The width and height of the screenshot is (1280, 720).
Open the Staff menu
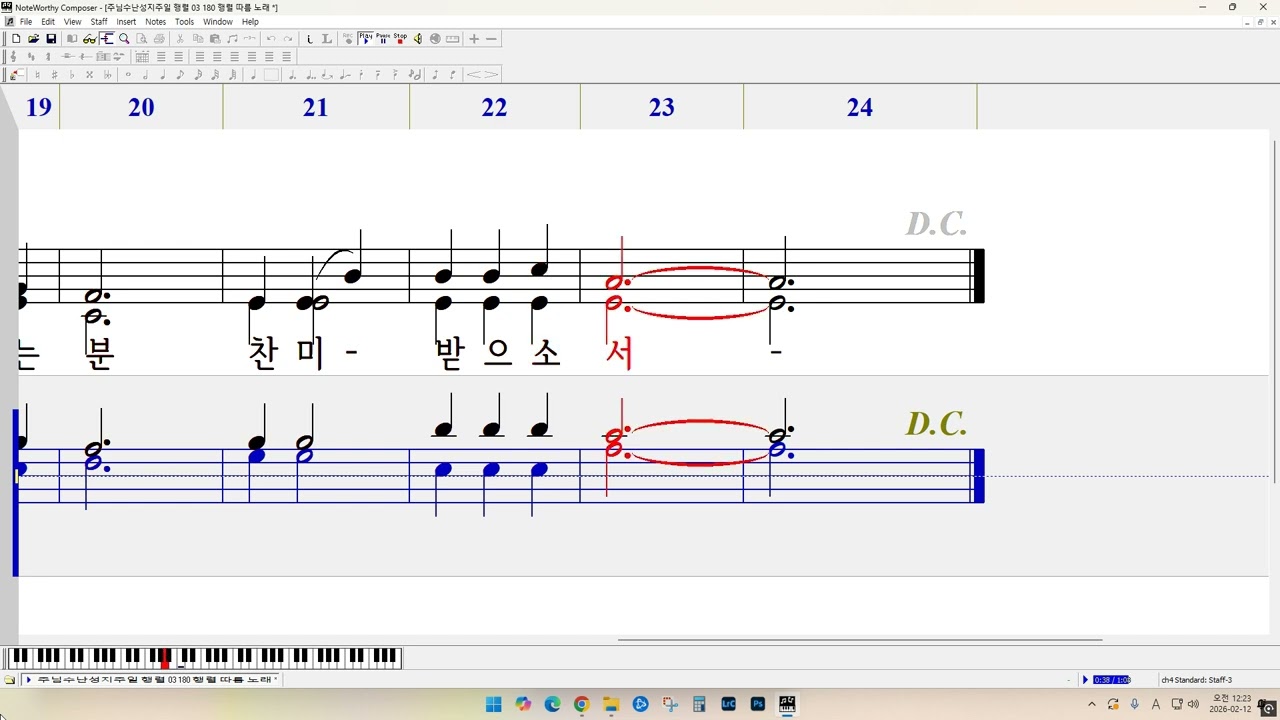[x=99, y=21]
